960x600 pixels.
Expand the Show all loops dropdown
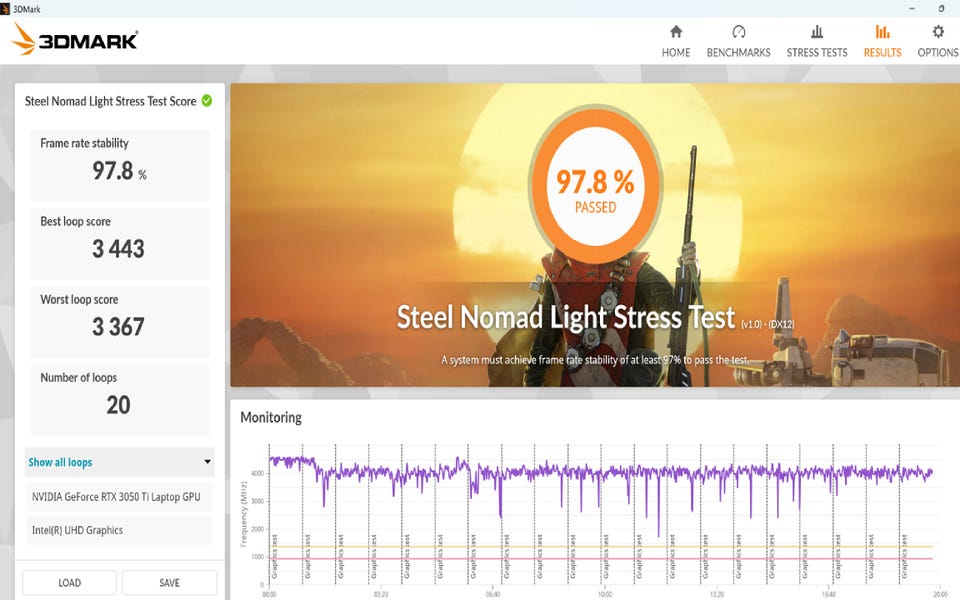pos(119,462)
